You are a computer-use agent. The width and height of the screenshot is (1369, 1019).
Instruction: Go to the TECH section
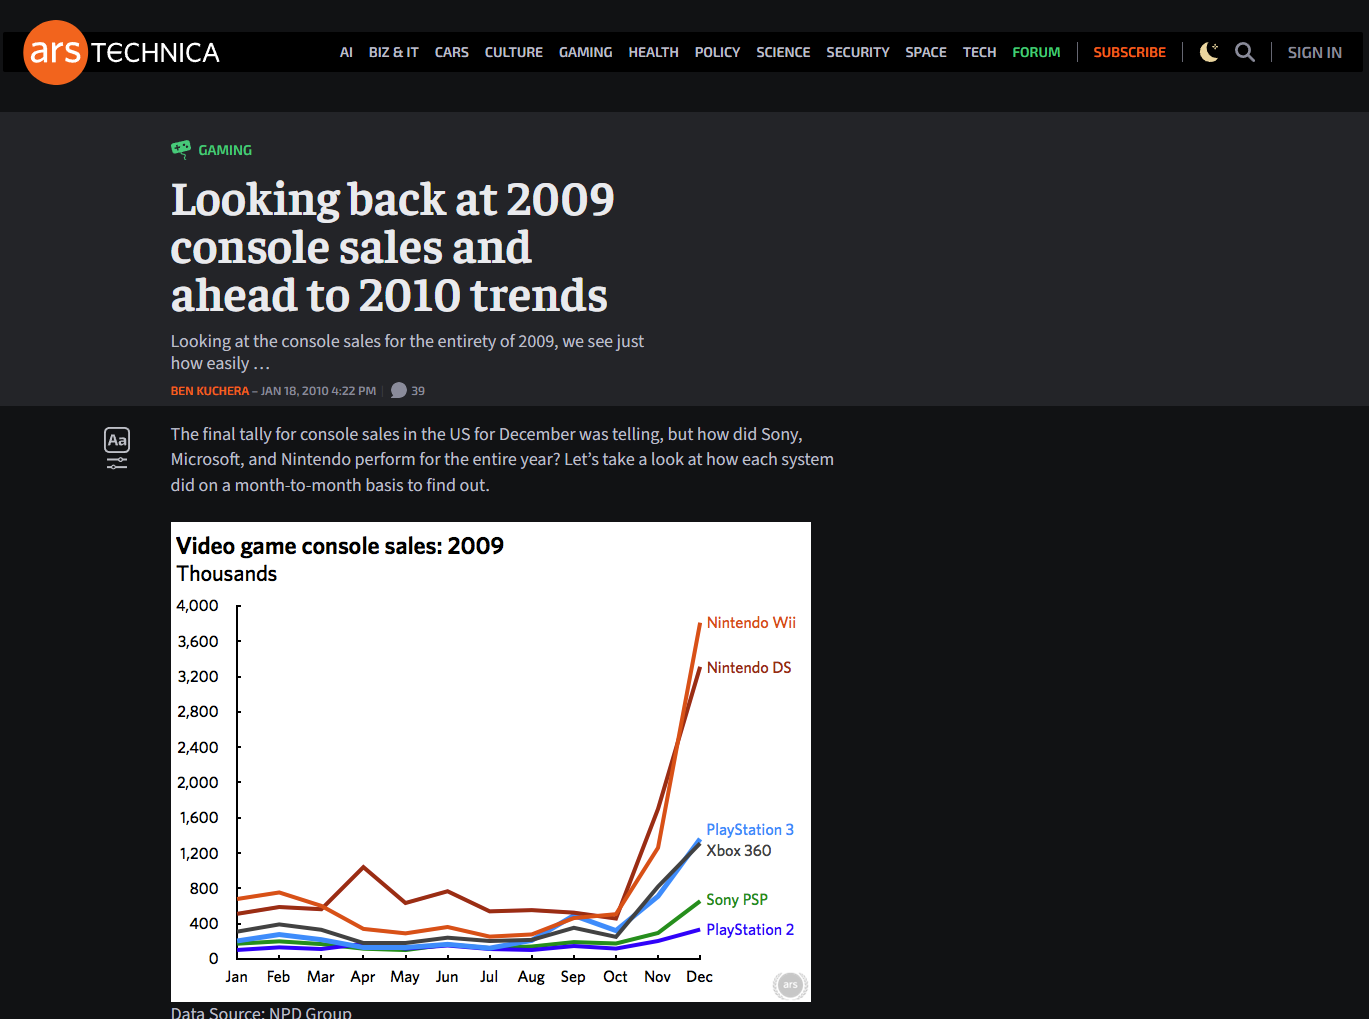click(980, 52)
